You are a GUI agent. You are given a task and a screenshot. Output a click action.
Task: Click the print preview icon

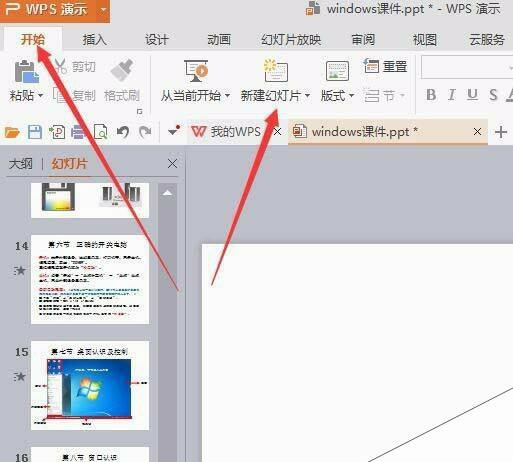point(101,132)
